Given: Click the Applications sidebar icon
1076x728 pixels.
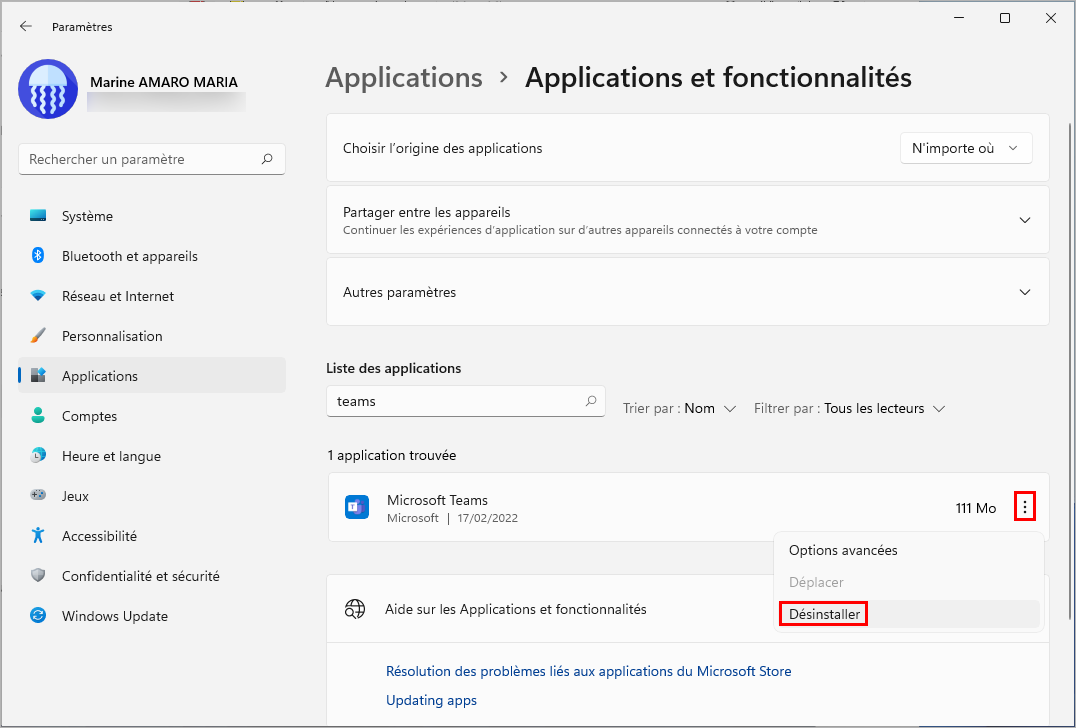Looking at the screenshot, I should click(38, 375).
